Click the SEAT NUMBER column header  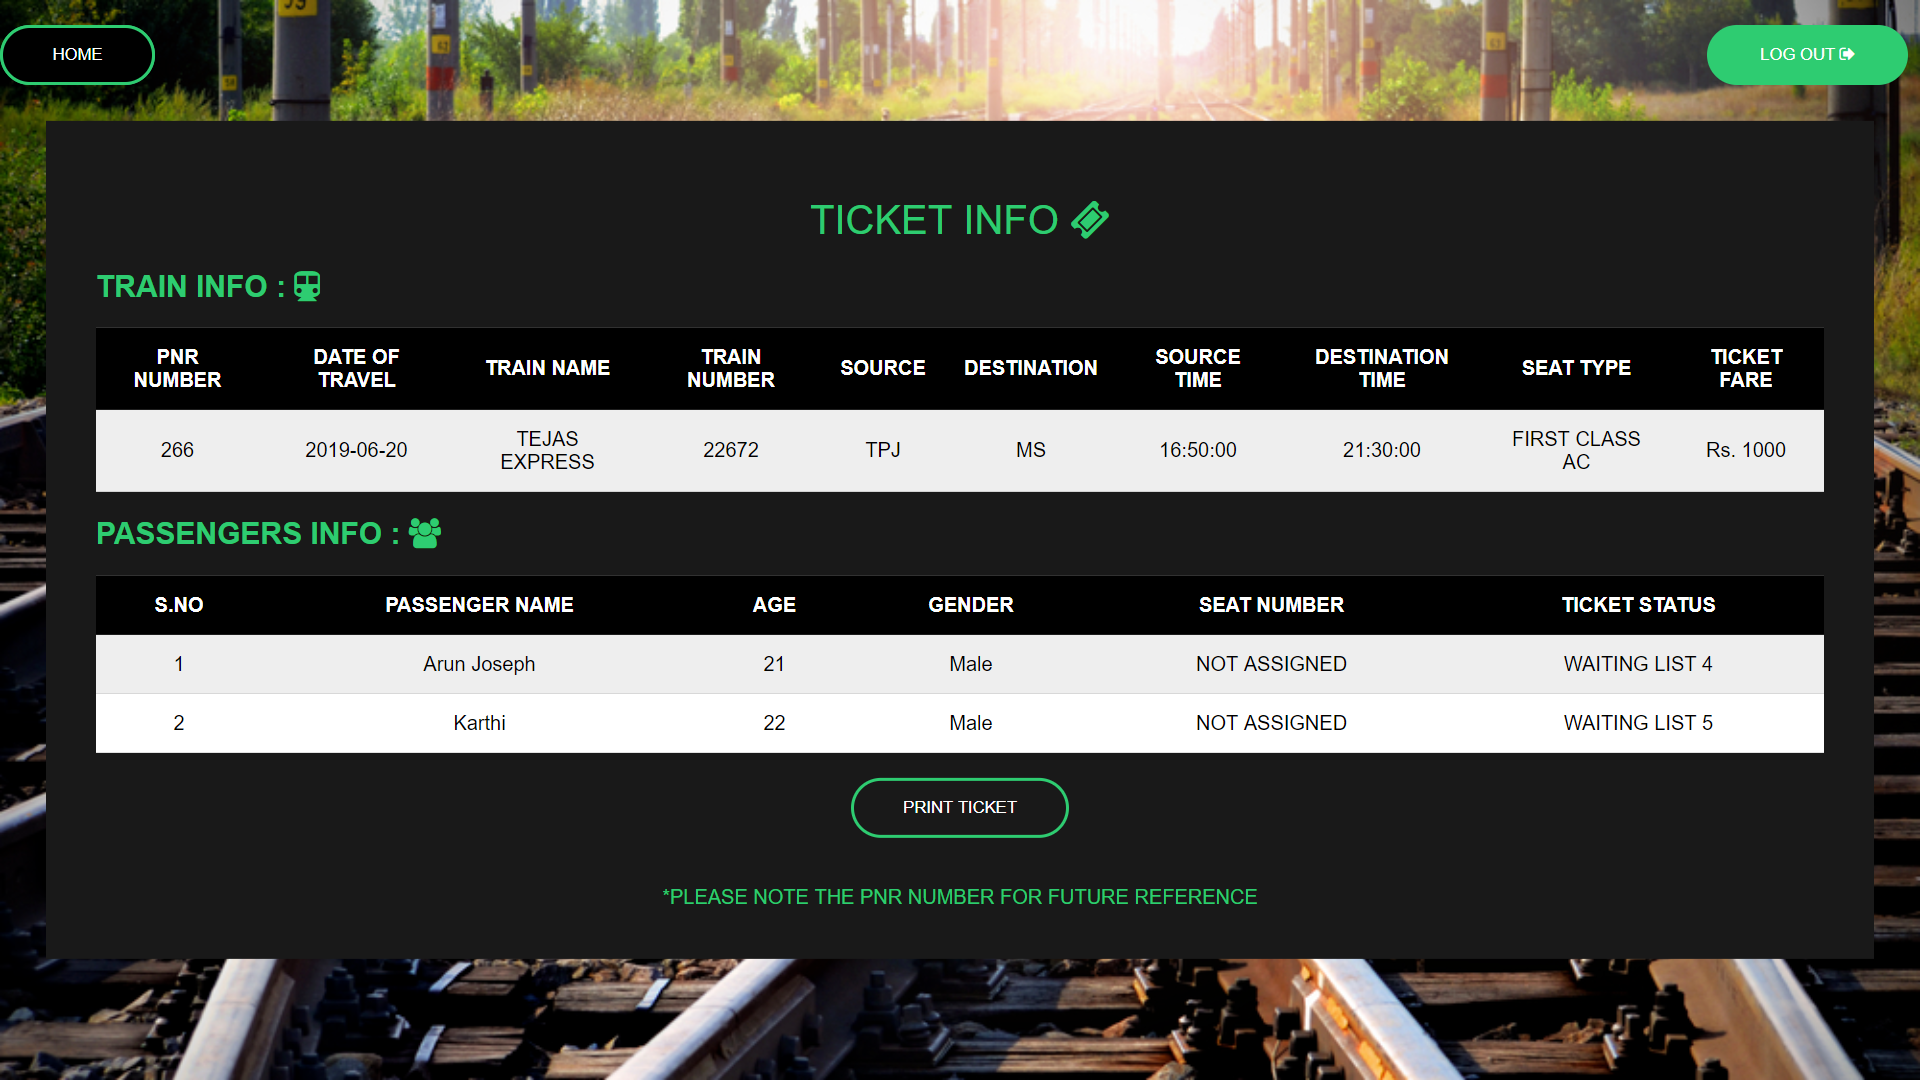pos(1271,605)
